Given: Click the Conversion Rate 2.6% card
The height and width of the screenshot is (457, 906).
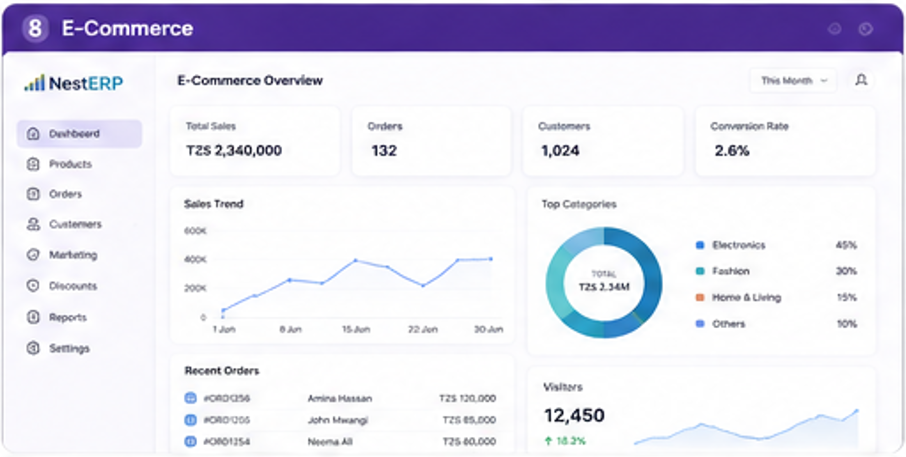Looking at the screenshot, I should [x=785, y=141].
